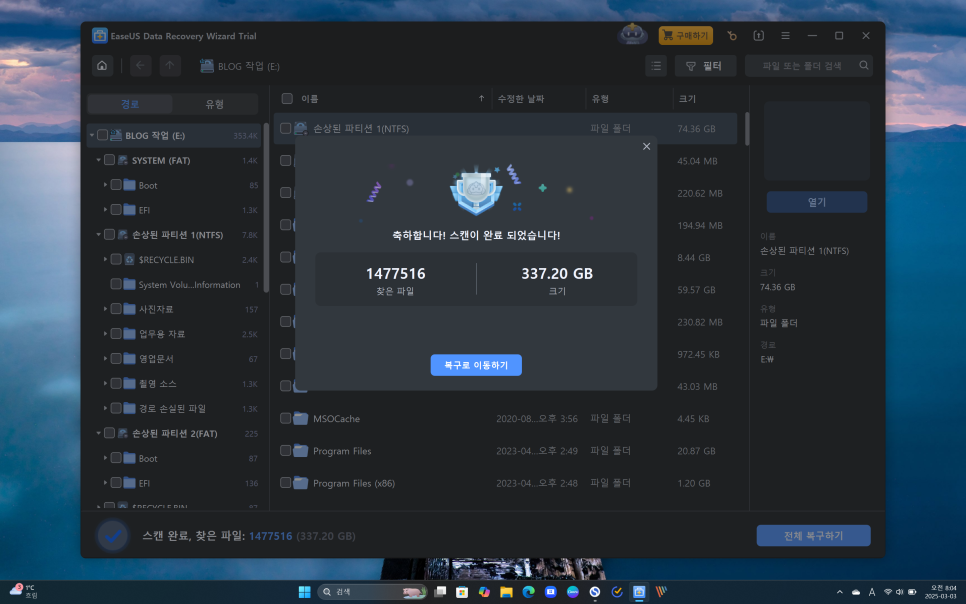Toggle sort order arrow in 이름 column

point(481,99)
